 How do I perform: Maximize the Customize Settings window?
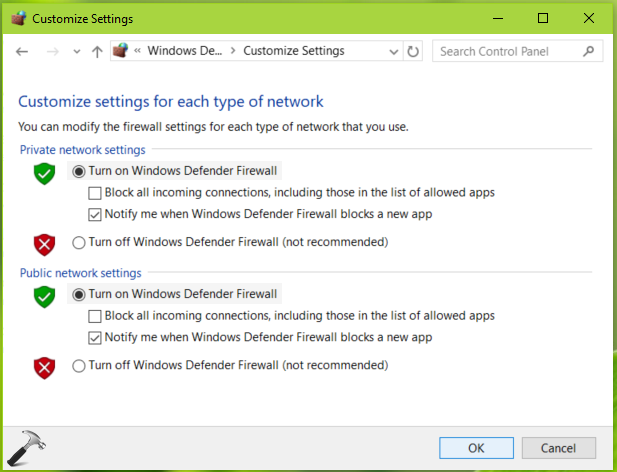tap(543, 18)
